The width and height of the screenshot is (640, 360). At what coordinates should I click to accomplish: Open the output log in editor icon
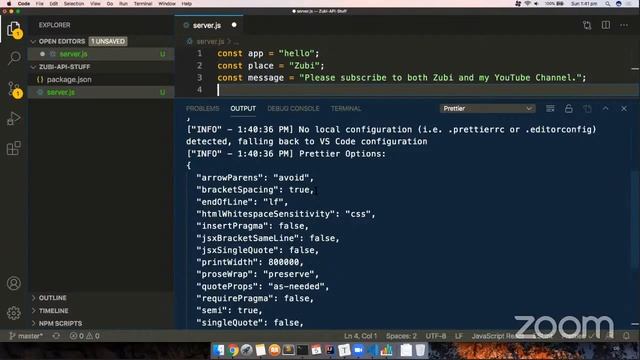coord(587,109)
